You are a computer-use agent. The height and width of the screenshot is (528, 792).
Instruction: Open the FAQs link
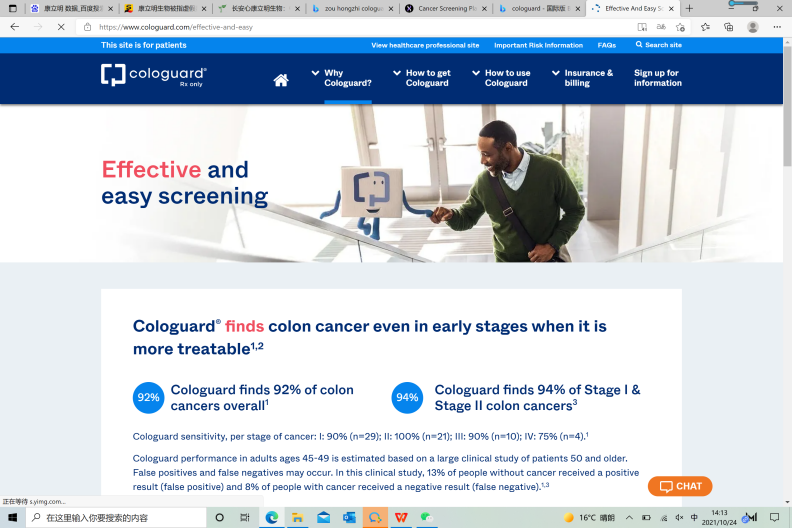coord(607,45)
